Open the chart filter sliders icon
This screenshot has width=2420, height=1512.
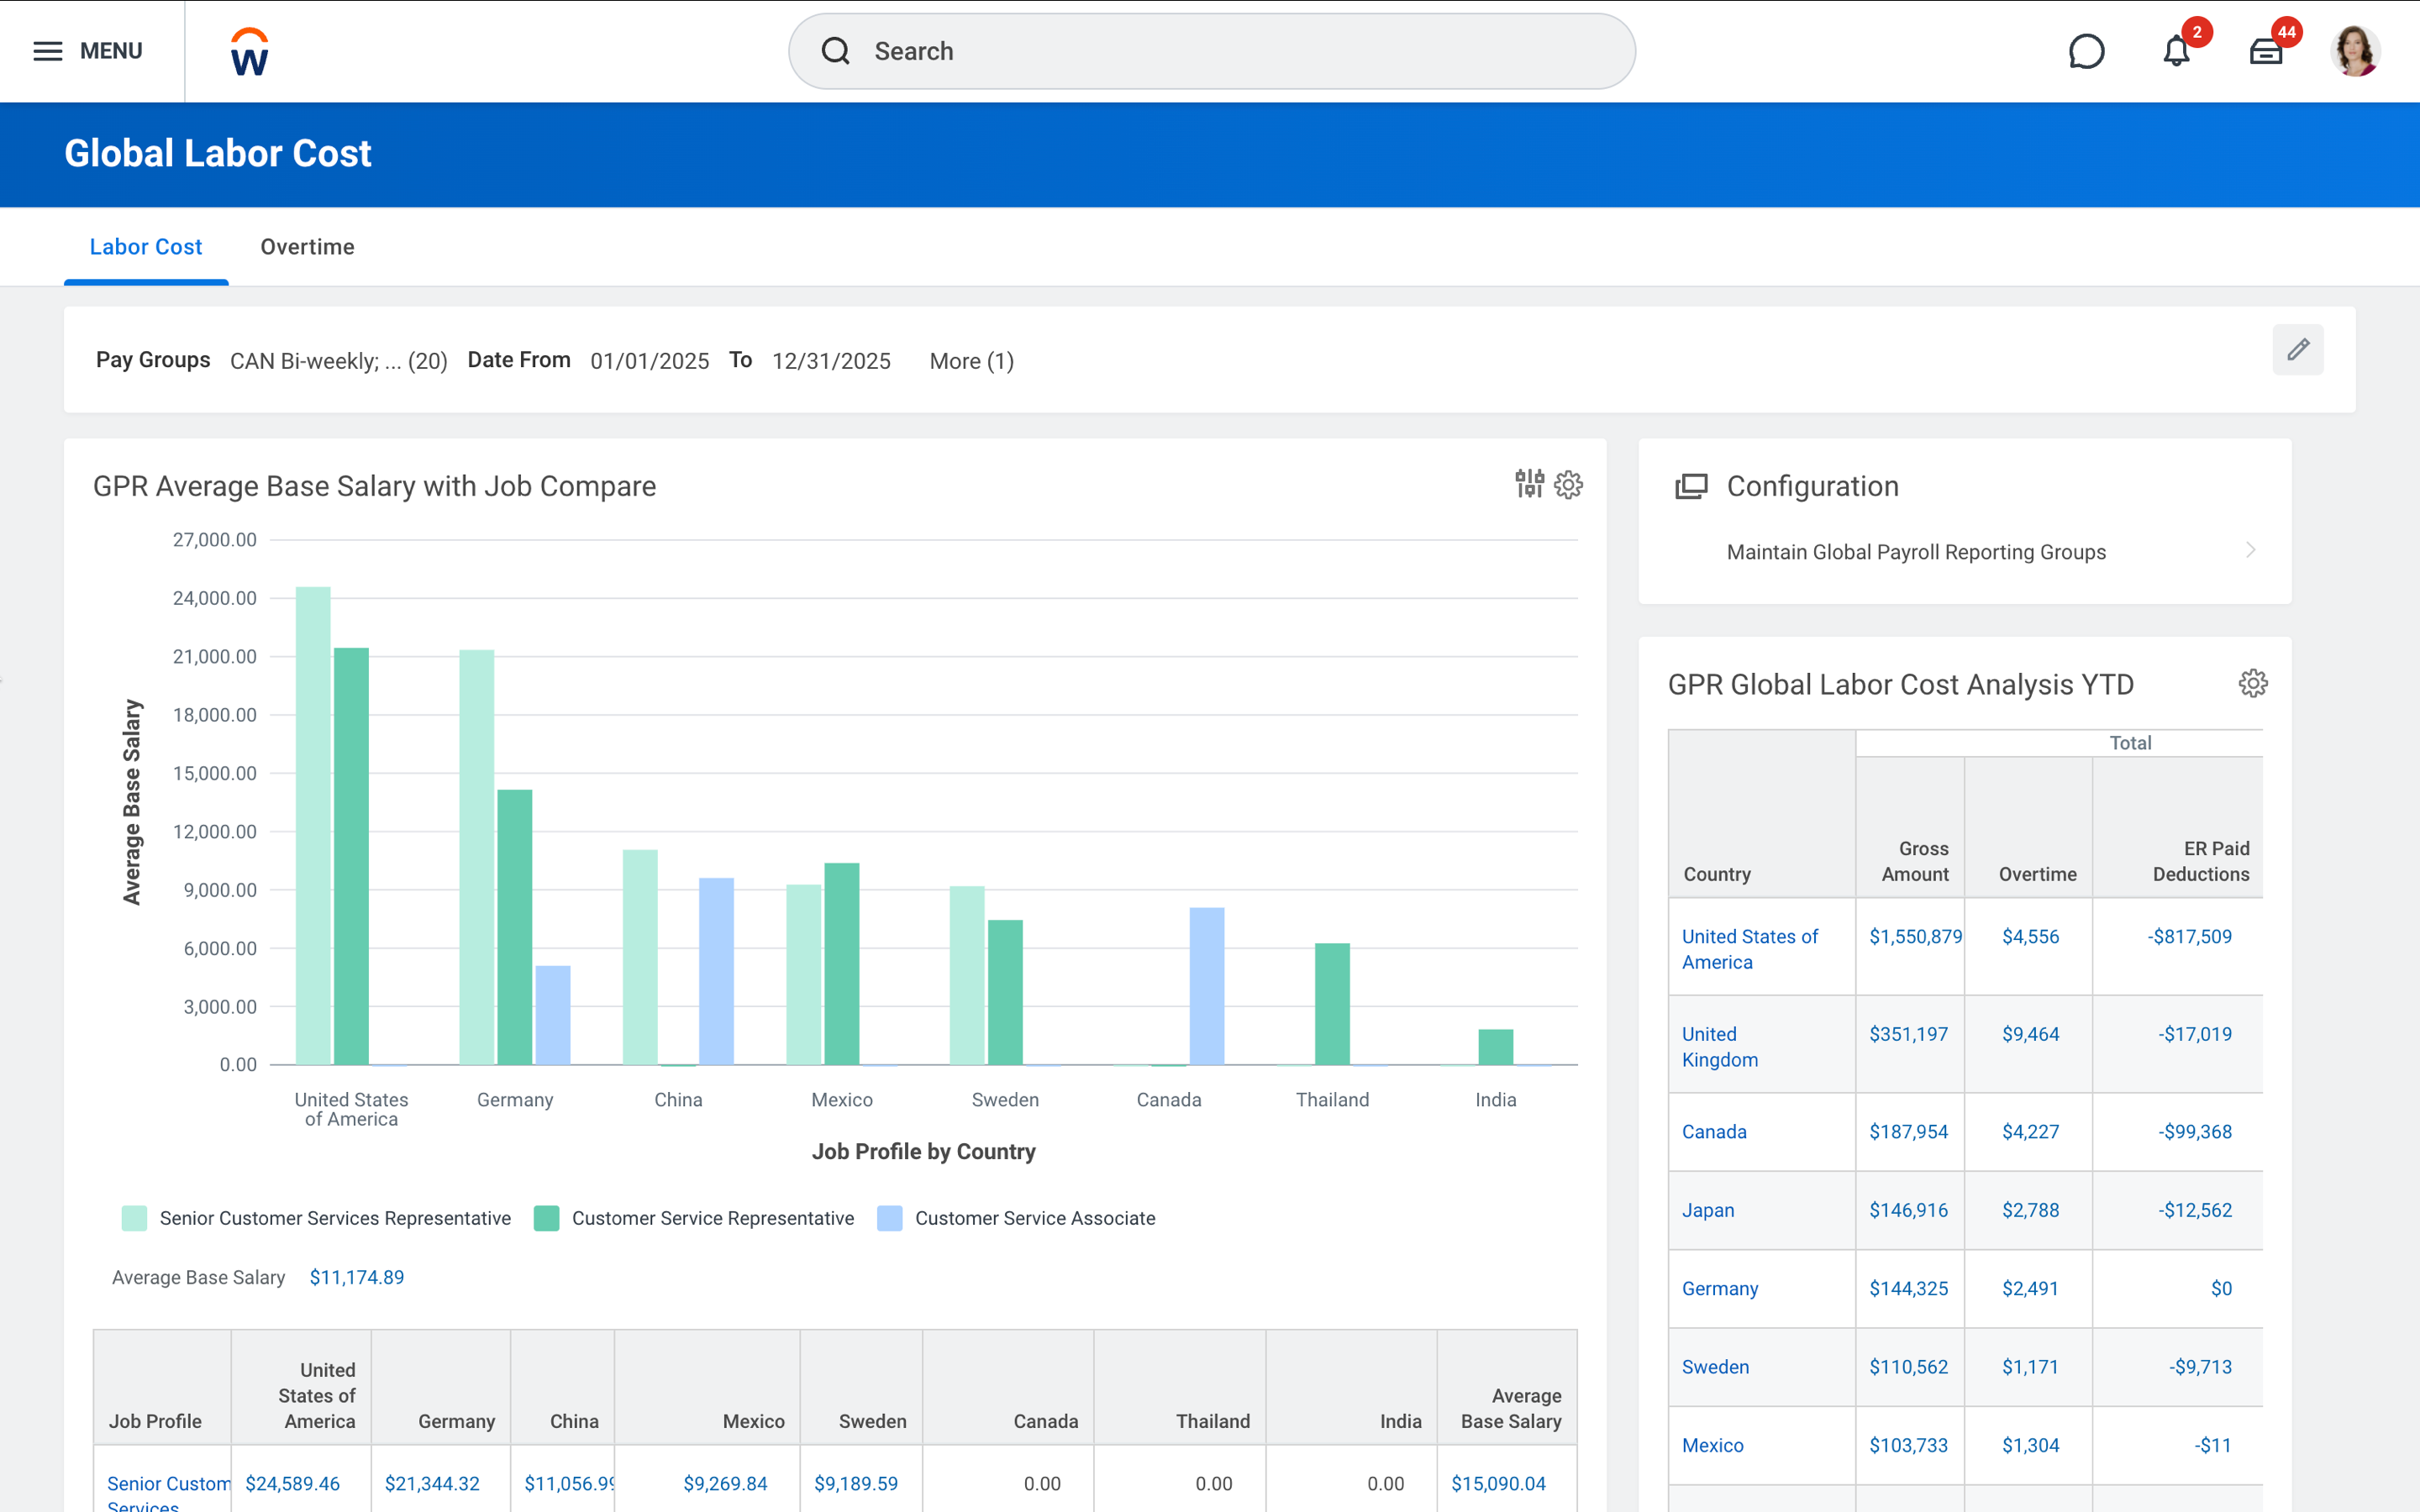pos(1529,485)
